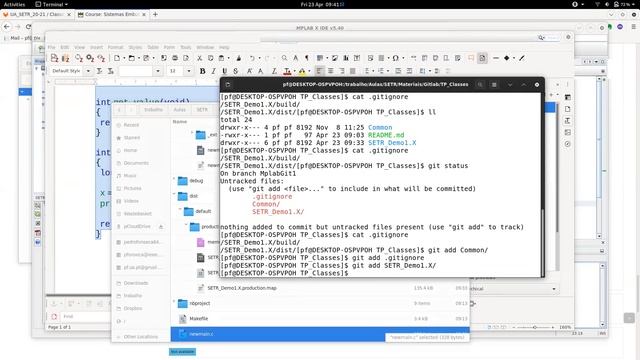Click the Cut icon in Writer toolbar
The image size is (640, 360).
pyautogui.click(x=200, y=58)
